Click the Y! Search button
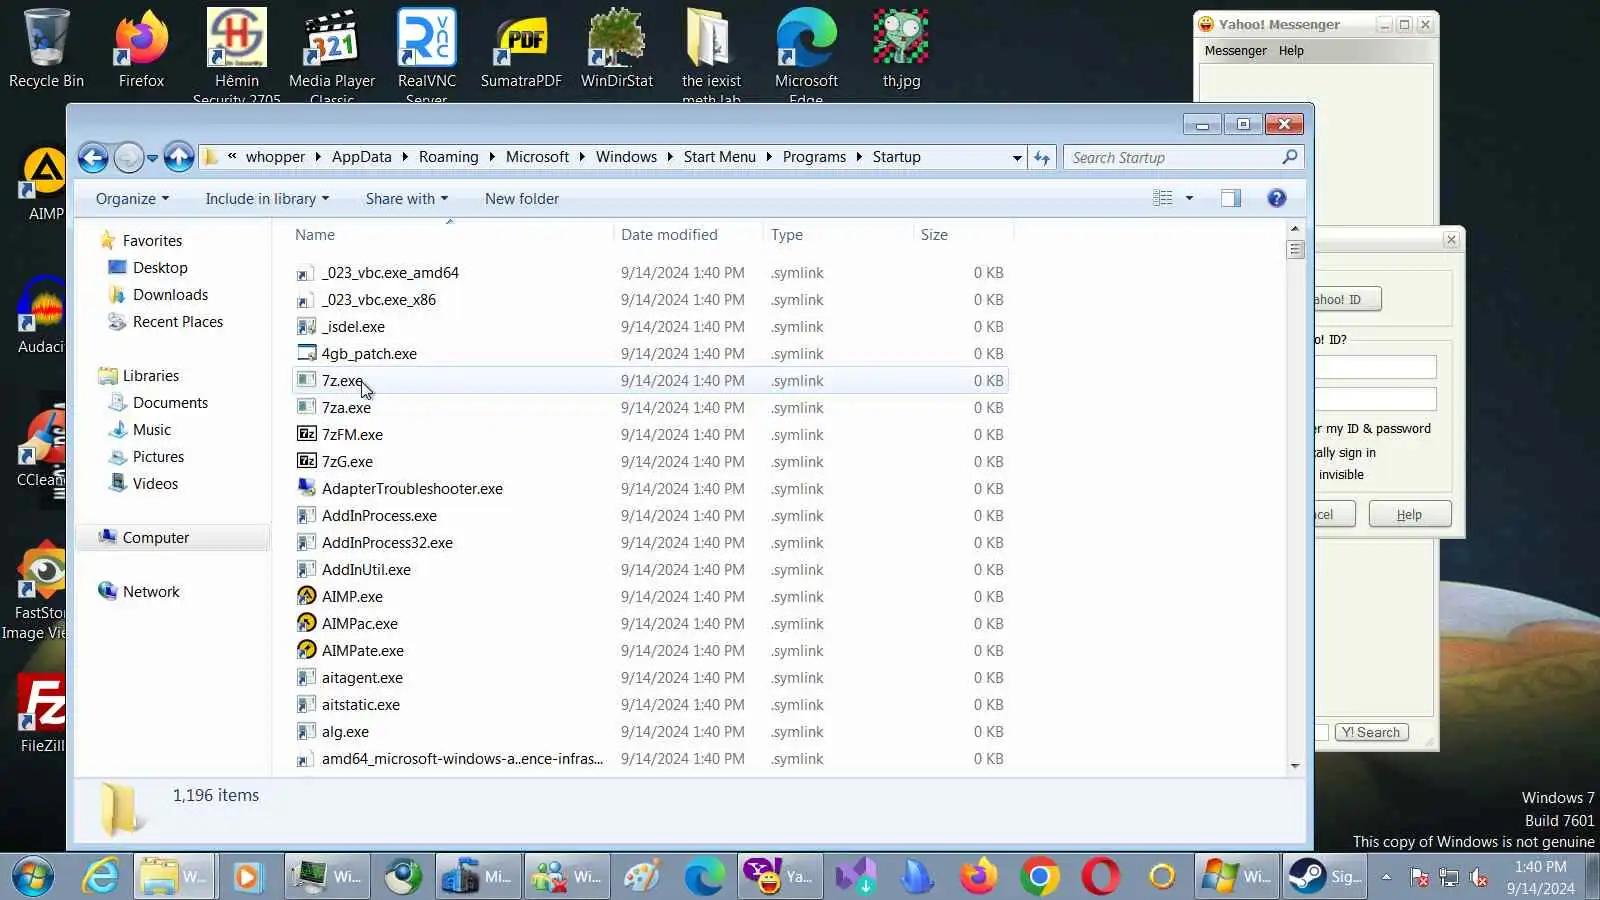 [1370, 732]
